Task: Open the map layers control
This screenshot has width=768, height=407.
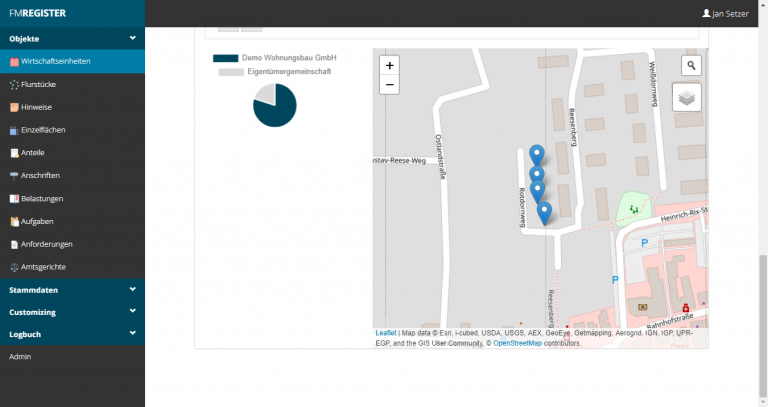Action: click(x=687, y=97)
